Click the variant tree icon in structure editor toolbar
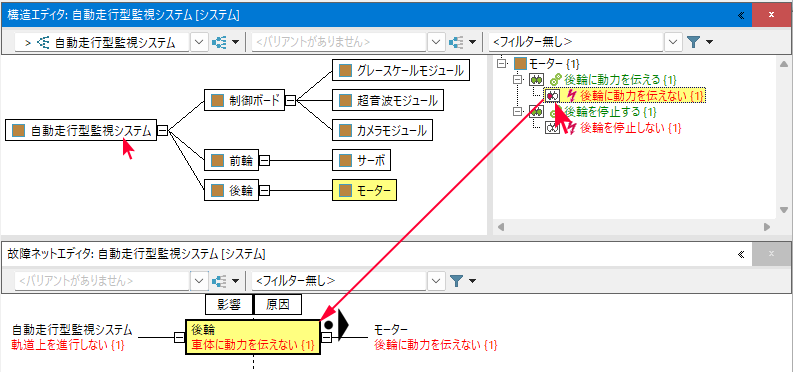 tap(457, 42)
